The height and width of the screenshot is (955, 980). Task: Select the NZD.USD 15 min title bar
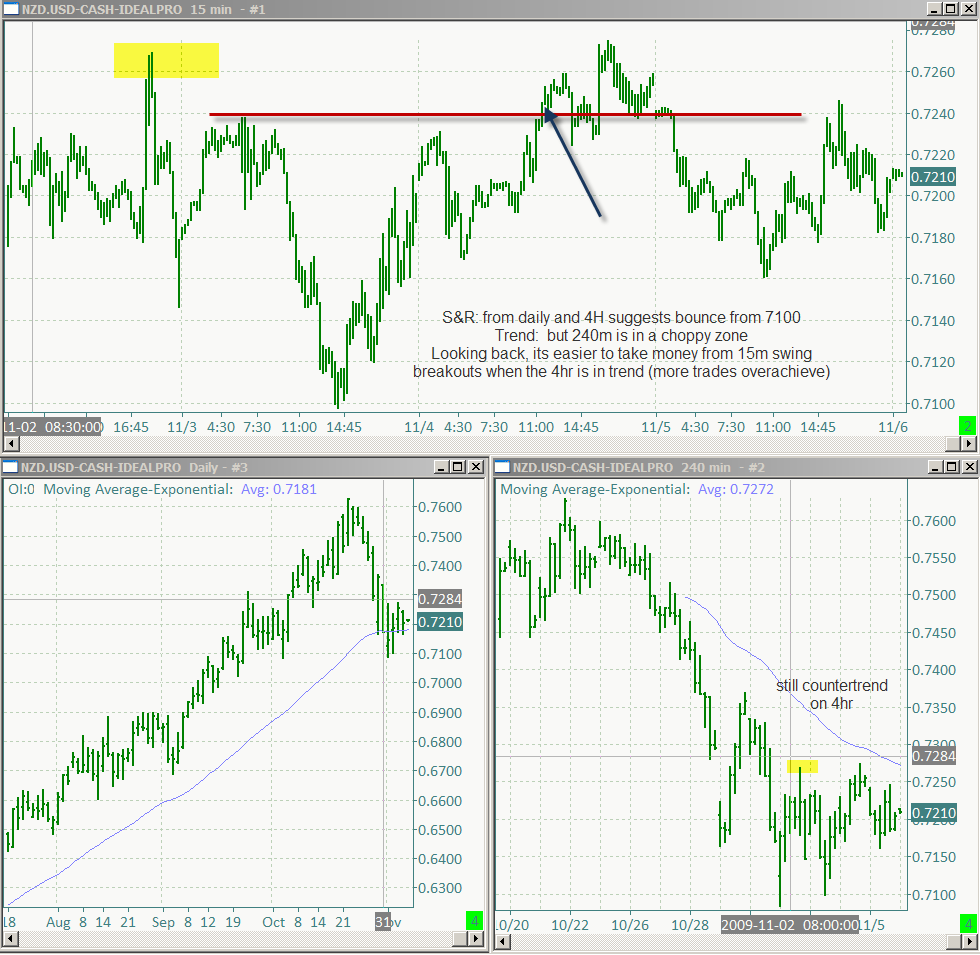point(462,9)
